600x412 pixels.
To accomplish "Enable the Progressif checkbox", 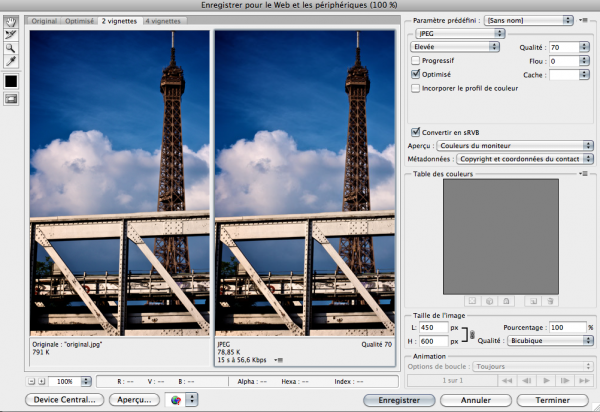I will [x=416, y=61].
